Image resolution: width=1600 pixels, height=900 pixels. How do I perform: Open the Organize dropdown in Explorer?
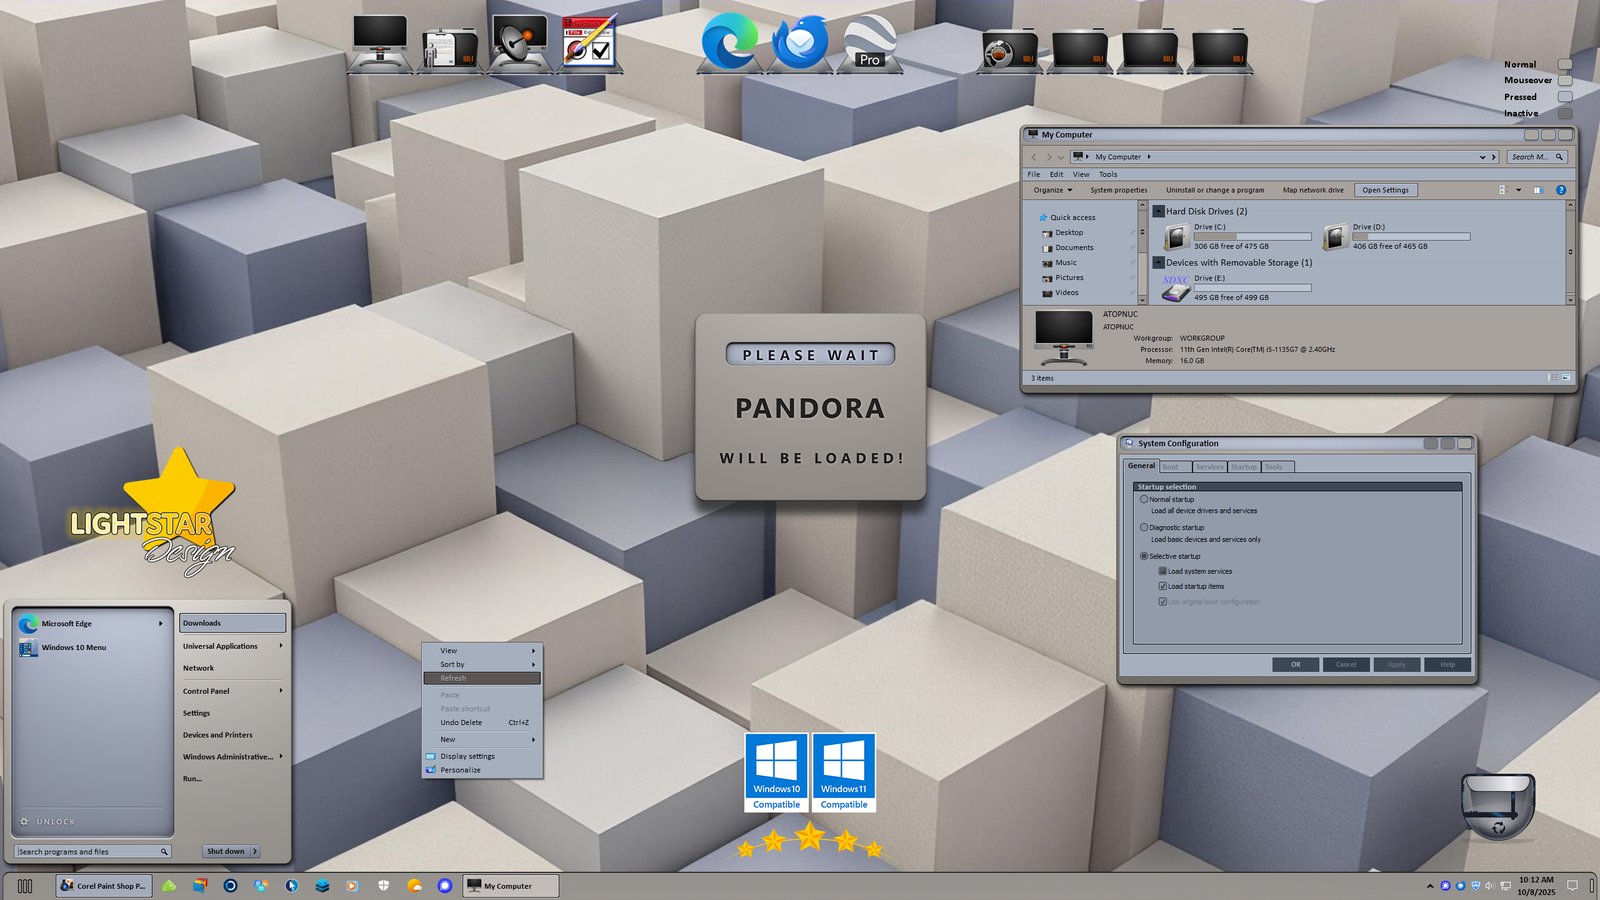coord(1052,190)
